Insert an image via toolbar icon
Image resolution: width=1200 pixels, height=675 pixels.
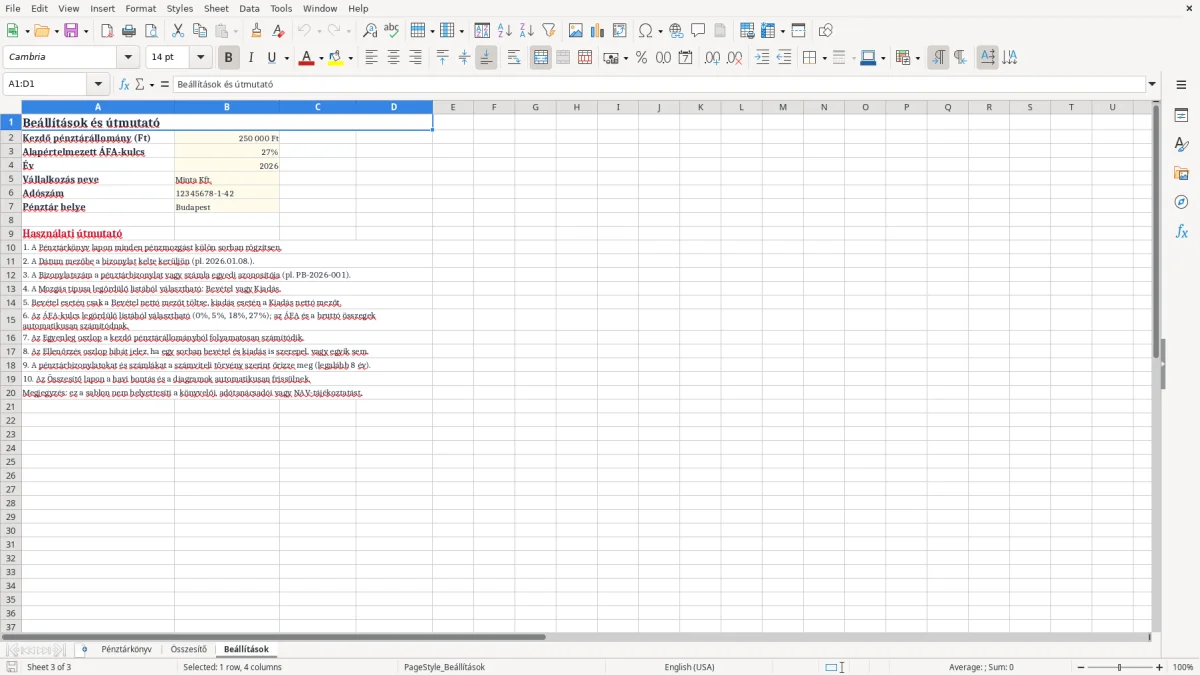click(576, 31)
